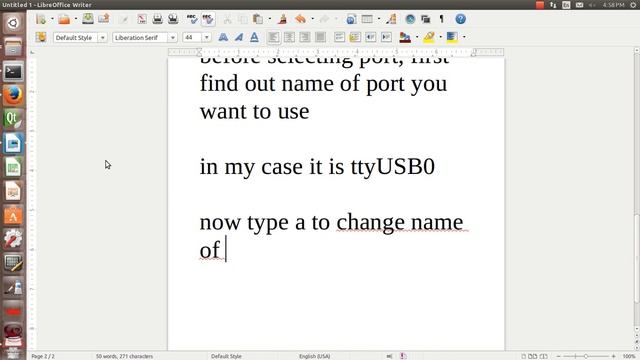Screen dimensions: 640x360
Task: Click the Liberation Serif font name field
Action: 140,38
